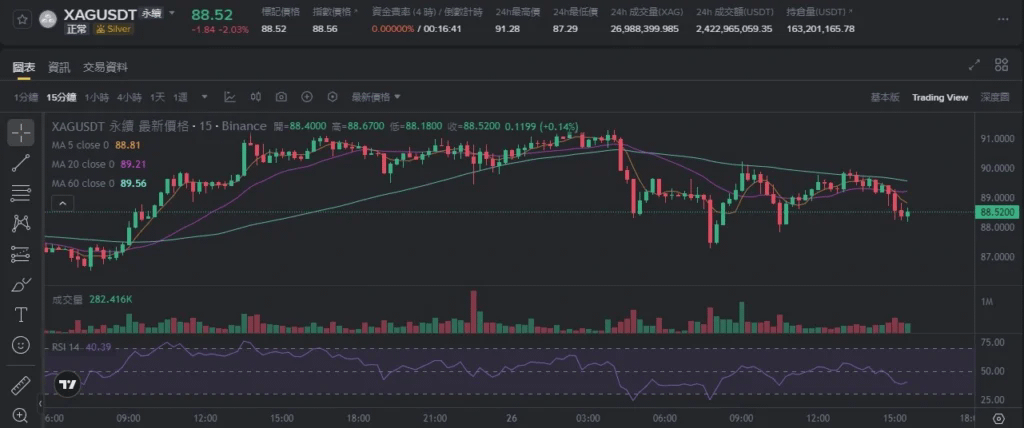Select the 1天 timeframe
Image resolution: width=1024 pixels, height=428 pixels.
tap(157, 97)
